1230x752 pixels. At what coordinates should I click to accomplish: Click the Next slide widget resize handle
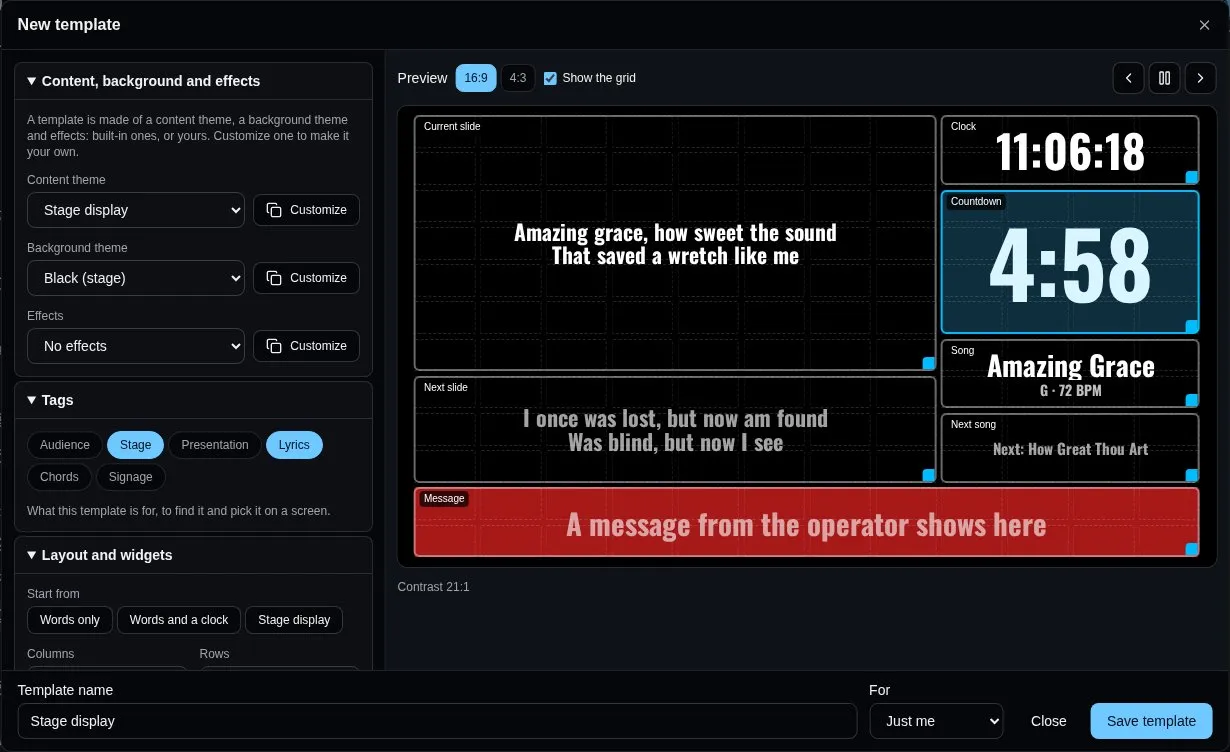tap(929, 475)
